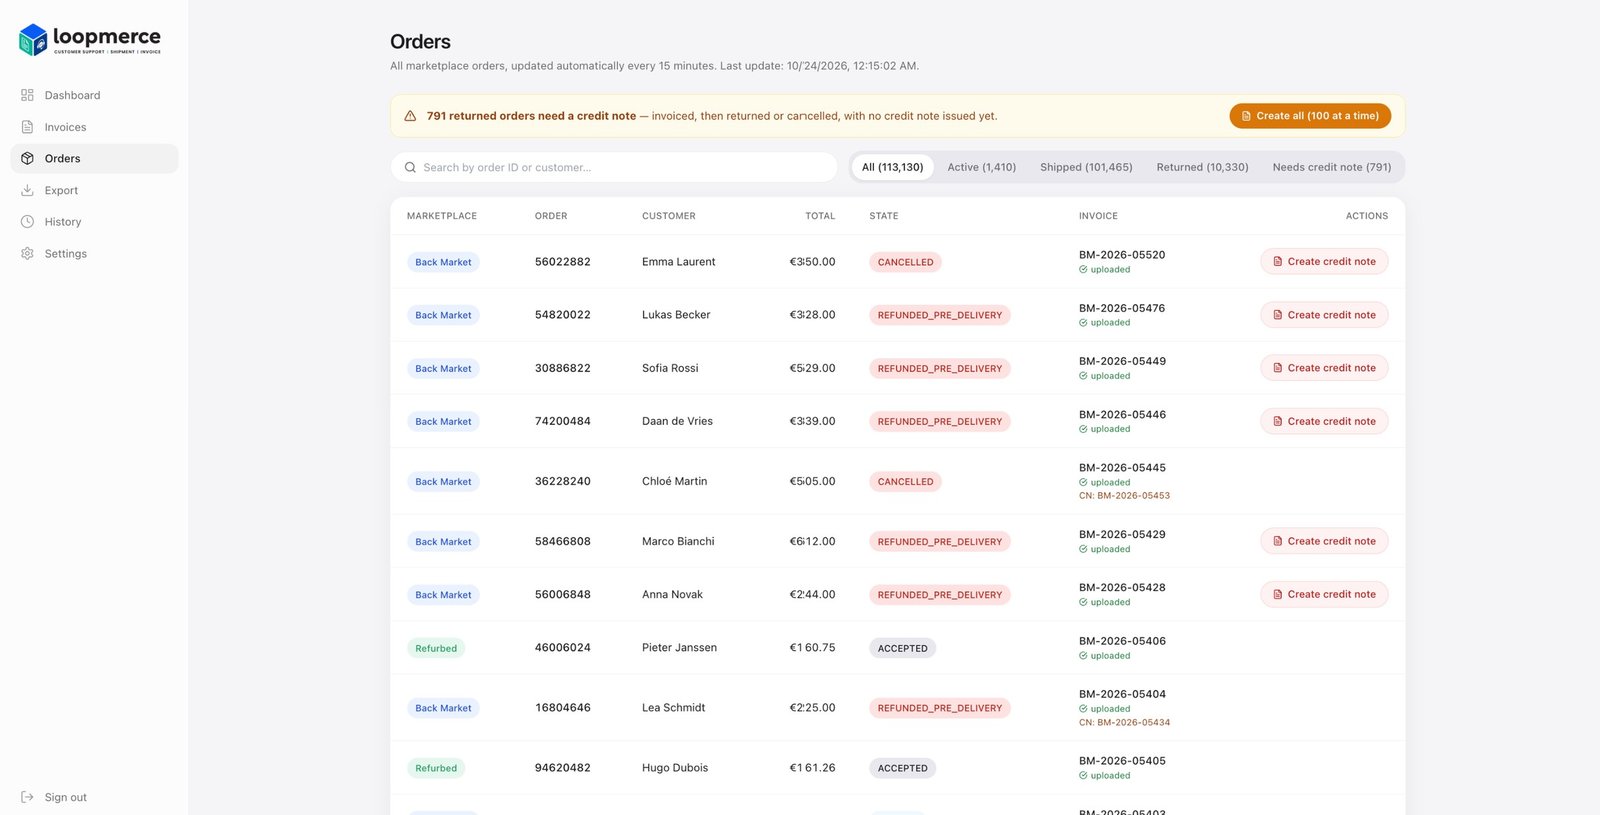Click the Invoices document icon
The image size is (1600, 815).
pyautogui.click(x=27, y=127)
